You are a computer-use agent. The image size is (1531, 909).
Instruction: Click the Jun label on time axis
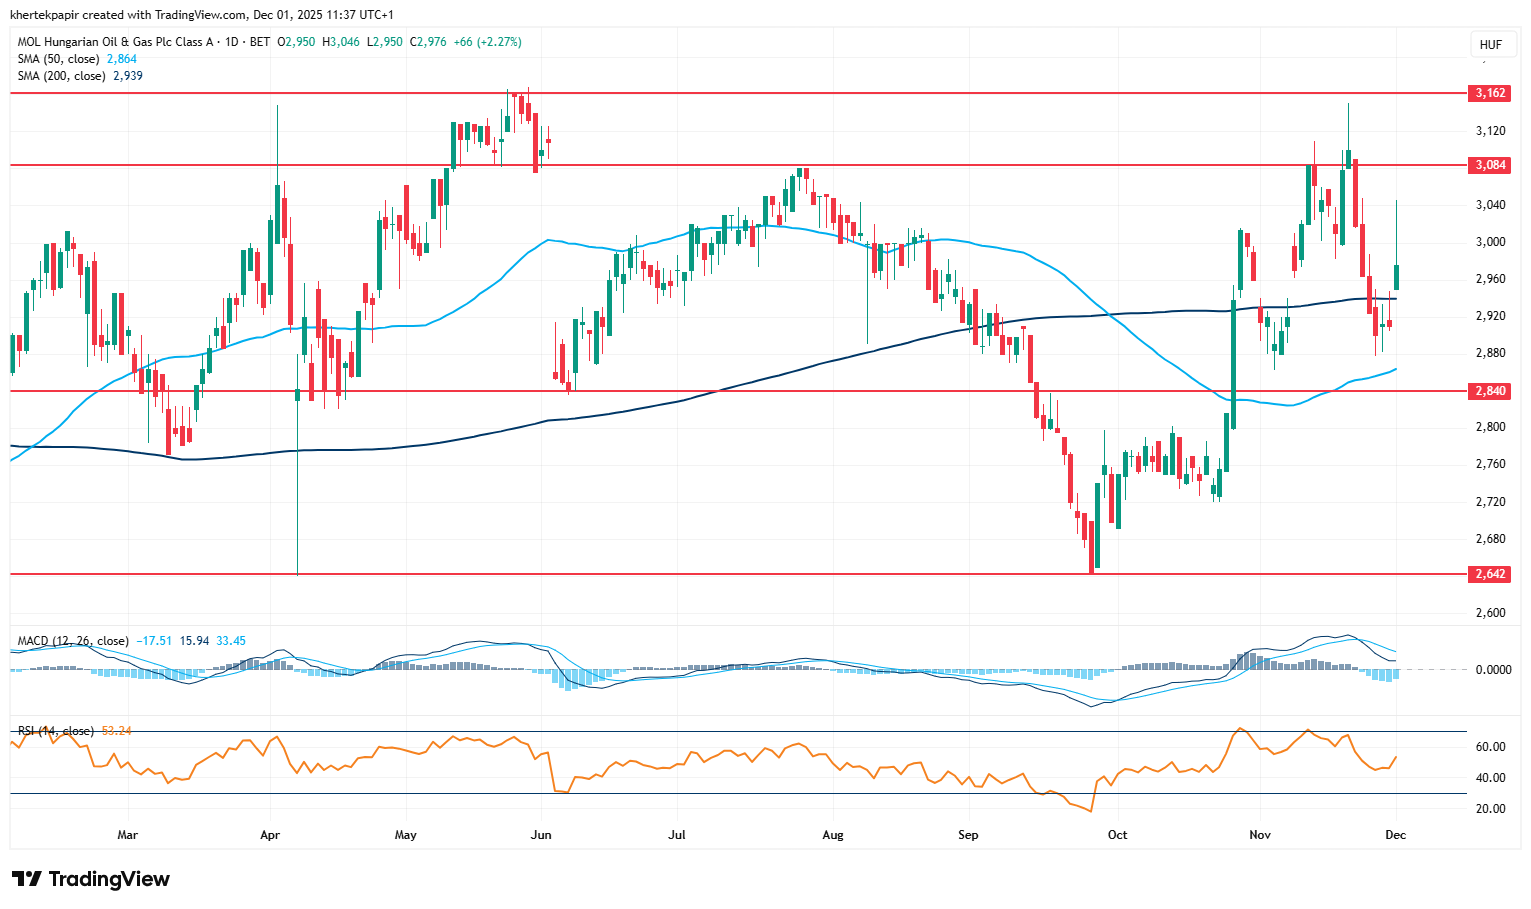541,835
